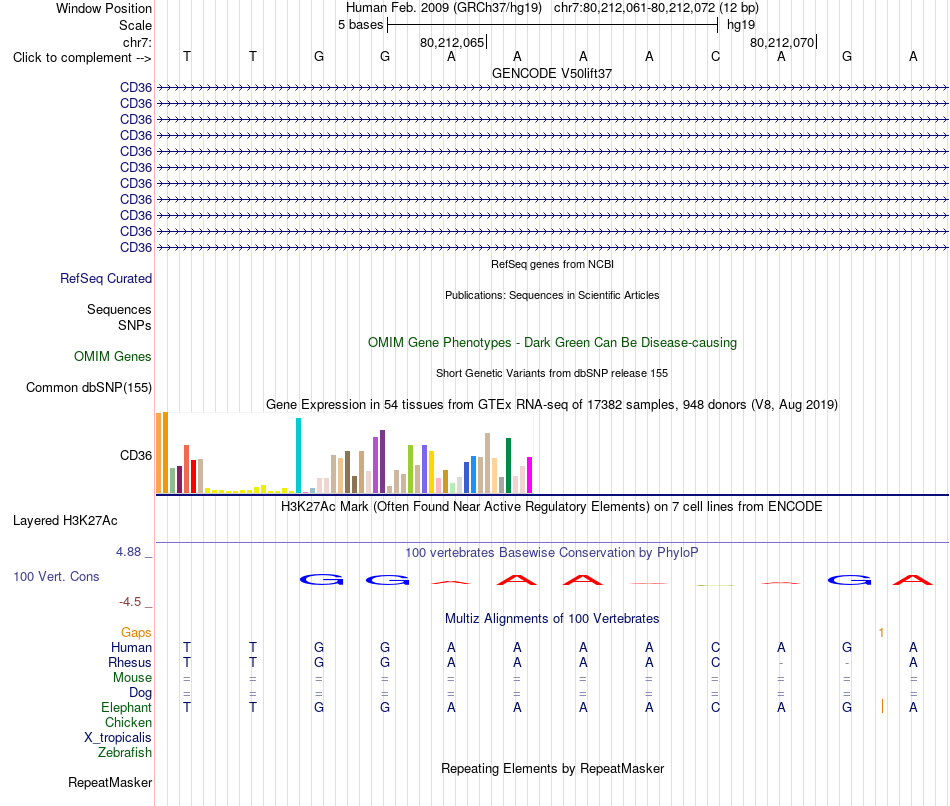This screenshot has width=950, height=806.
Task: Click the orange insertion bar in Elephant row
Action: [882, 706]
